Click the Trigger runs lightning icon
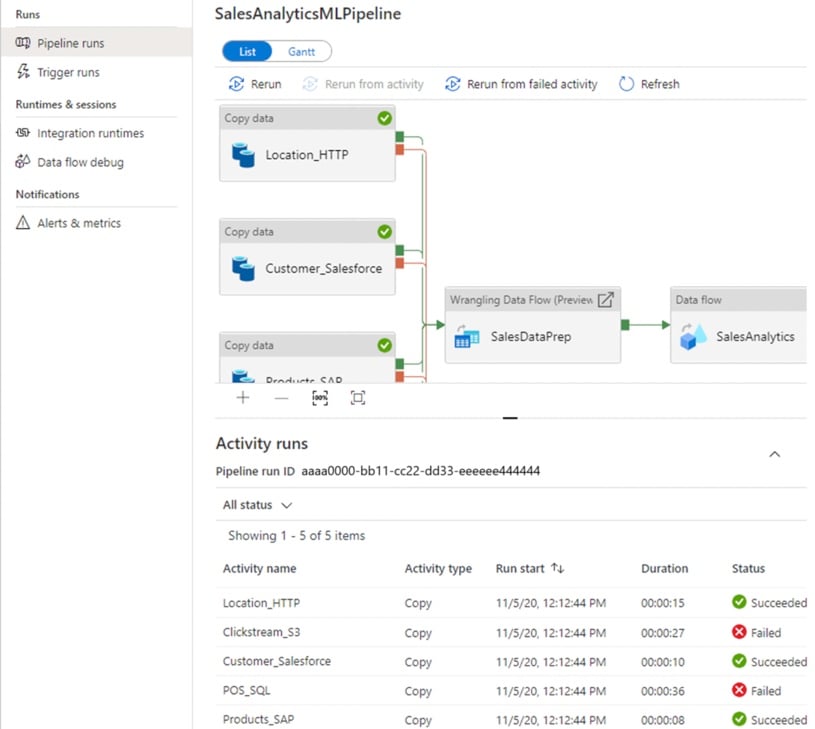Viewport: 815px width, 729px height. [23, 72]
